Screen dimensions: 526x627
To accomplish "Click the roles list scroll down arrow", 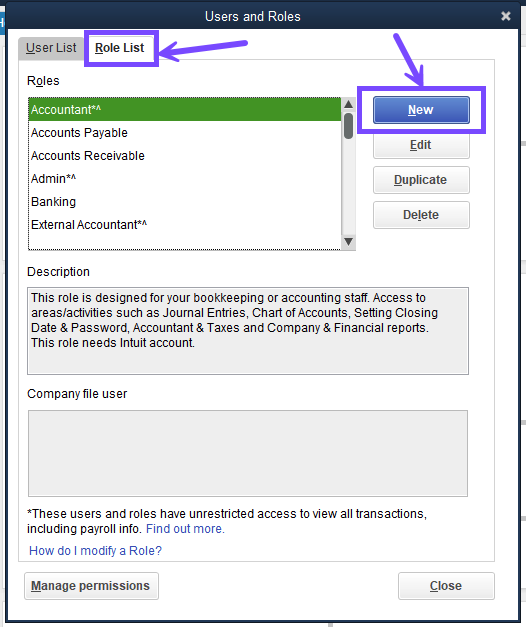I will (348, 242).
